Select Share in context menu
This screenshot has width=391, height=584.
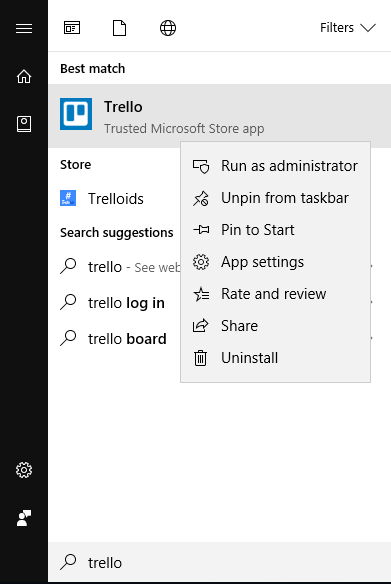tap(275, 326)
